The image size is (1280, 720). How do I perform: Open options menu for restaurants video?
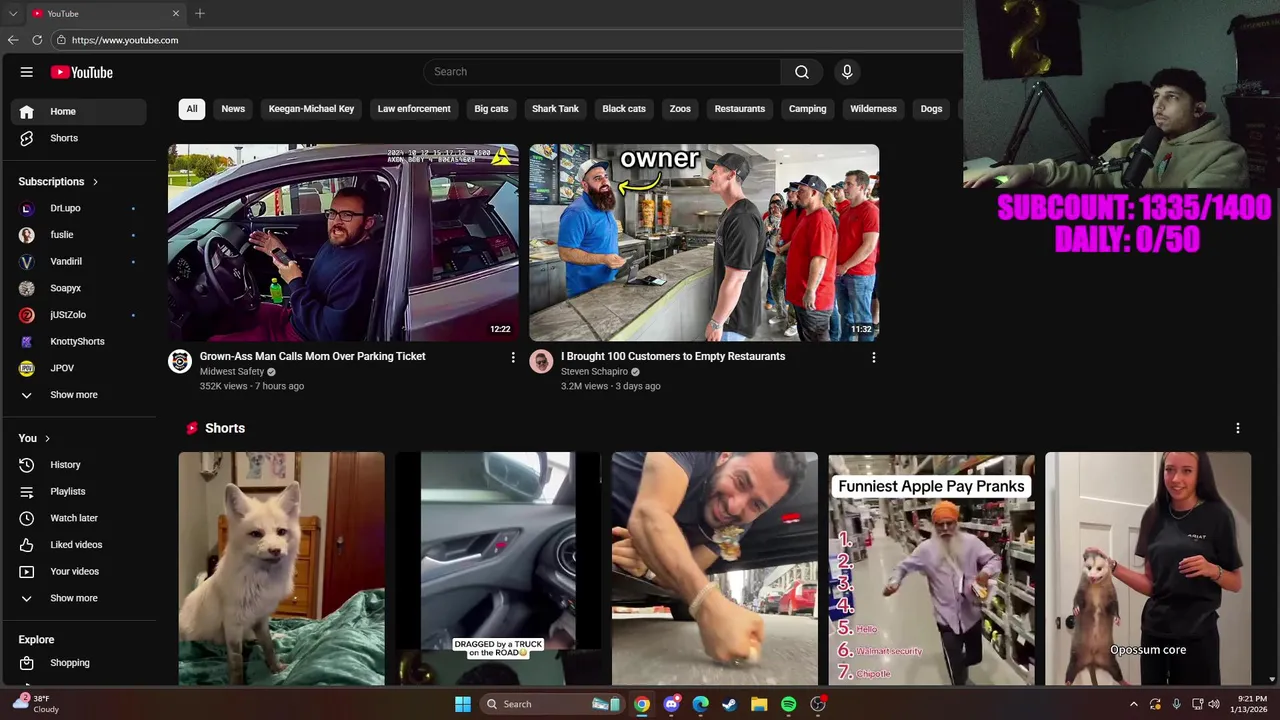[x=874, y=357]
